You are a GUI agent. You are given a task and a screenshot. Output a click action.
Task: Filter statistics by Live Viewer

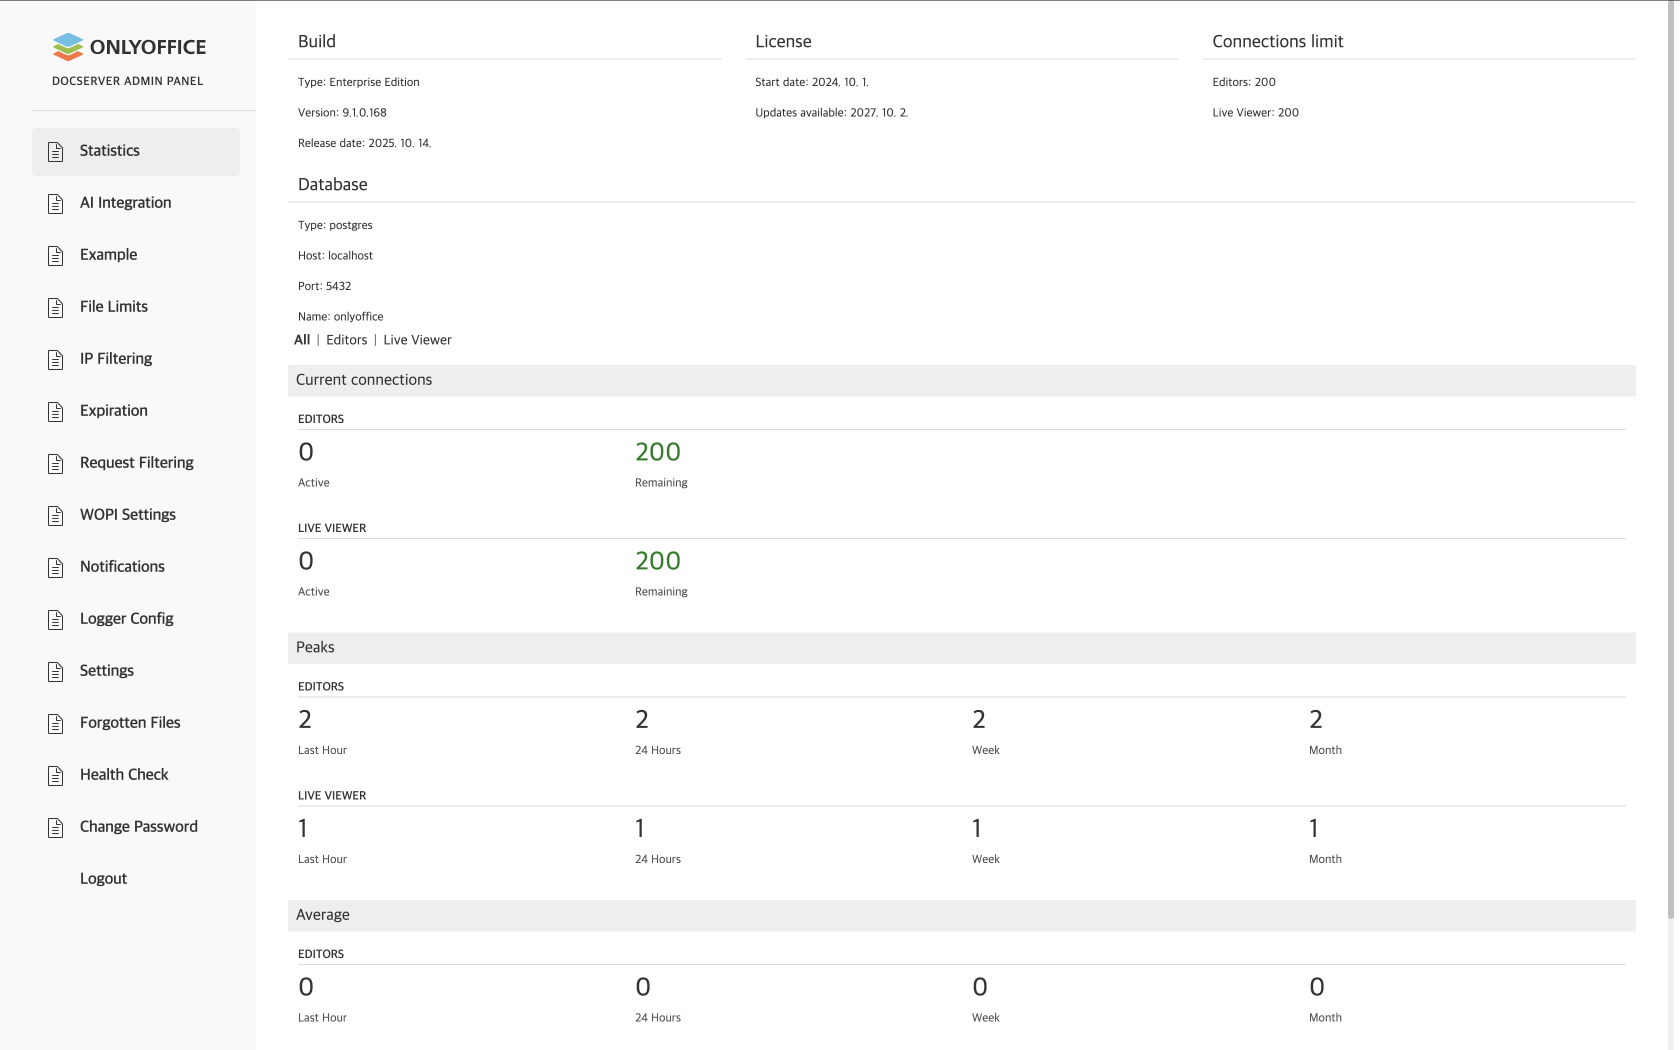coord(417,340)
